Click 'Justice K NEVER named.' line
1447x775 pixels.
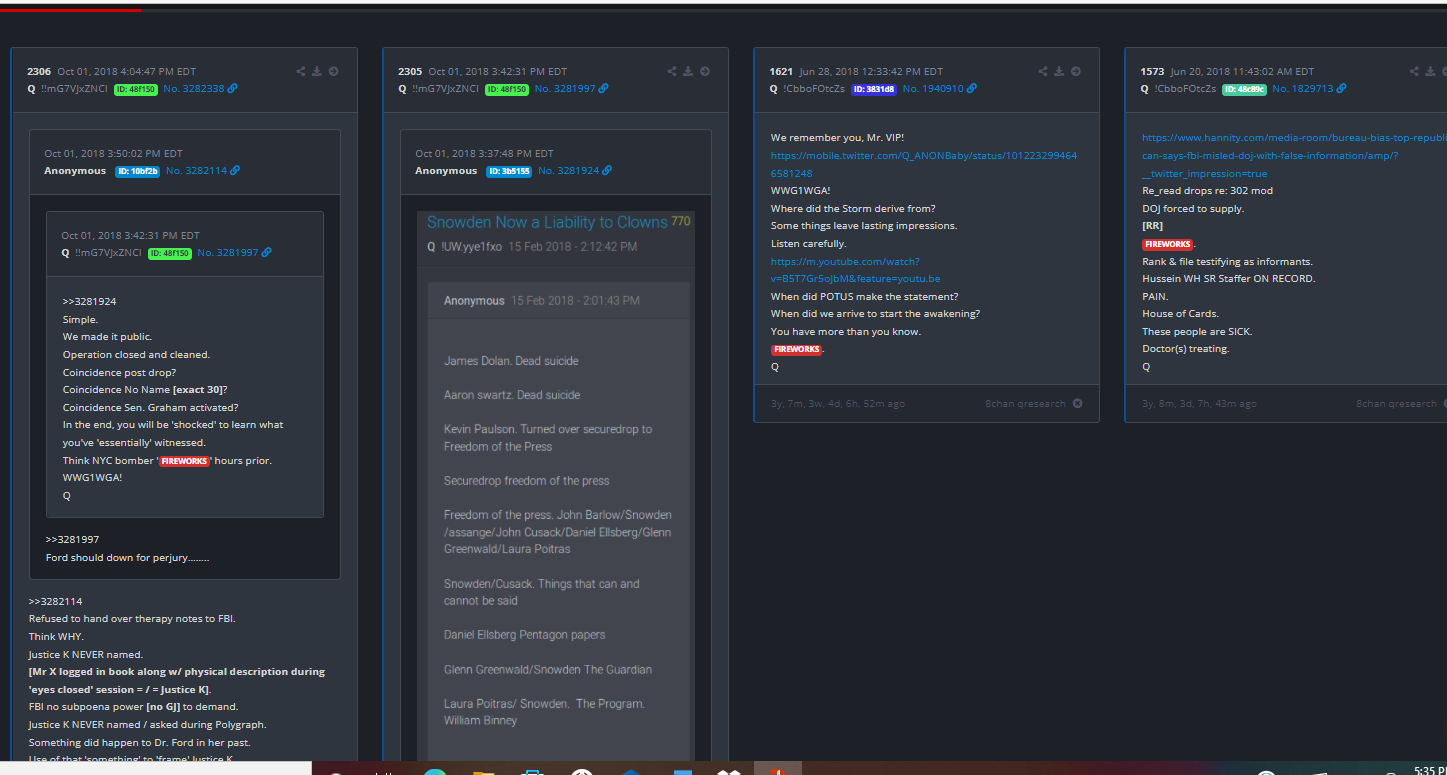[x=85, y=654]
